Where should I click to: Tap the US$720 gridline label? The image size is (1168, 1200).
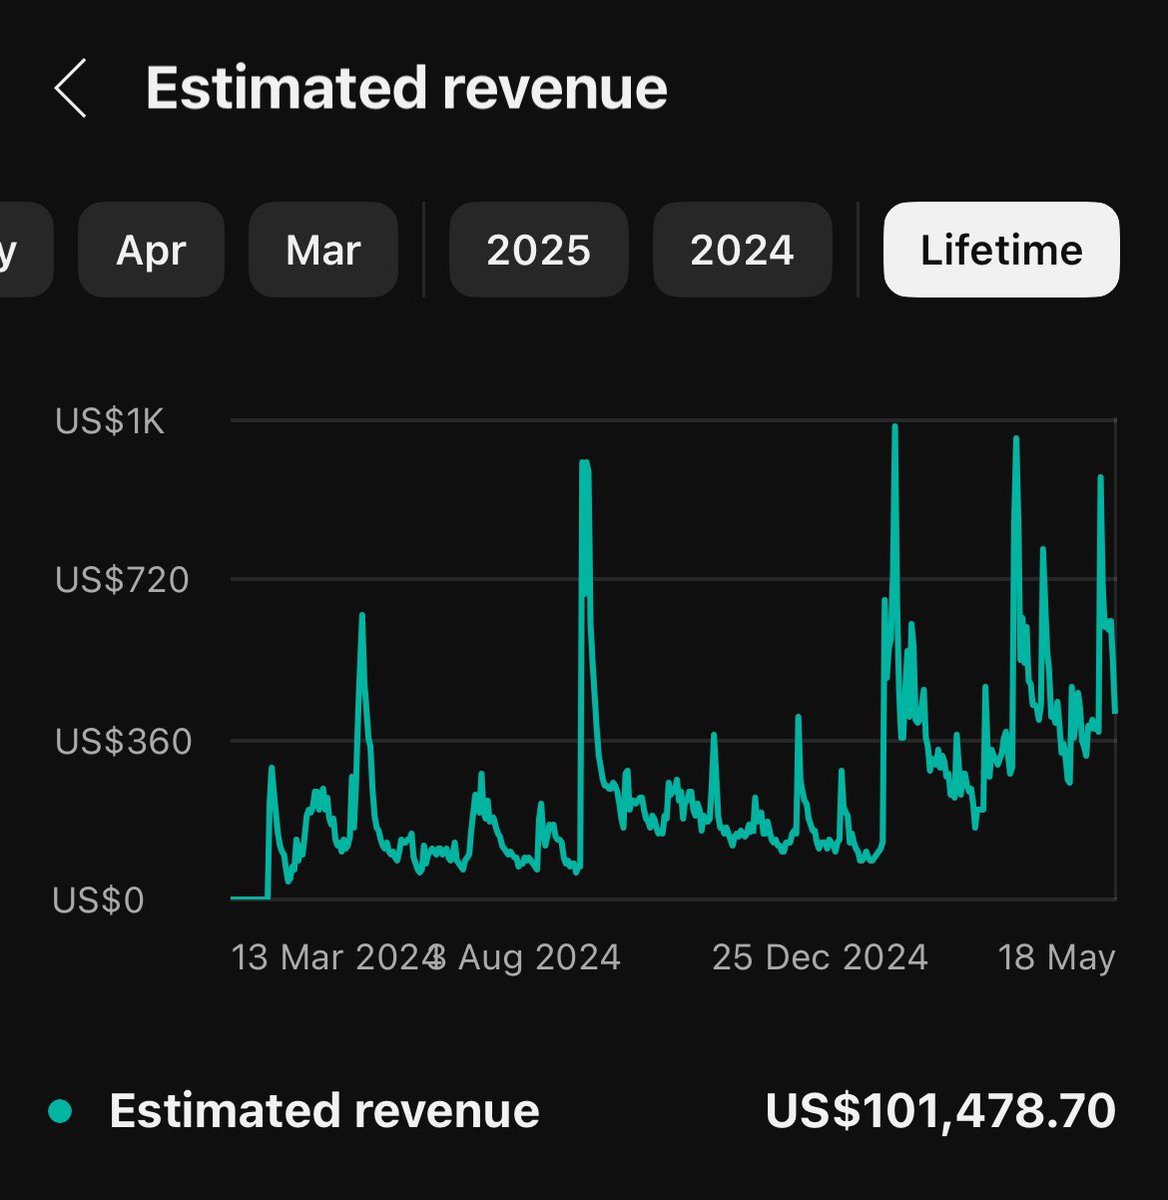tap(122, 581)
